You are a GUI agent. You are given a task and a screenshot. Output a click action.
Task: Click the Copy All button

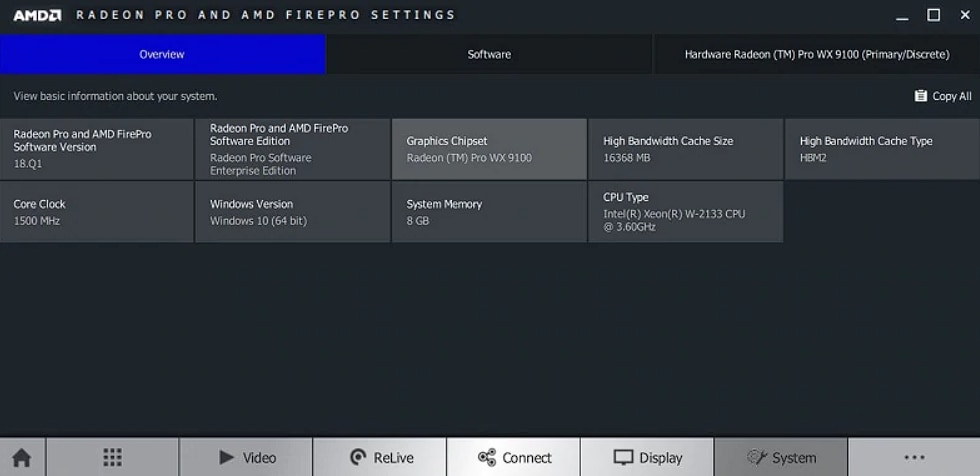click(x=943, y=96)
